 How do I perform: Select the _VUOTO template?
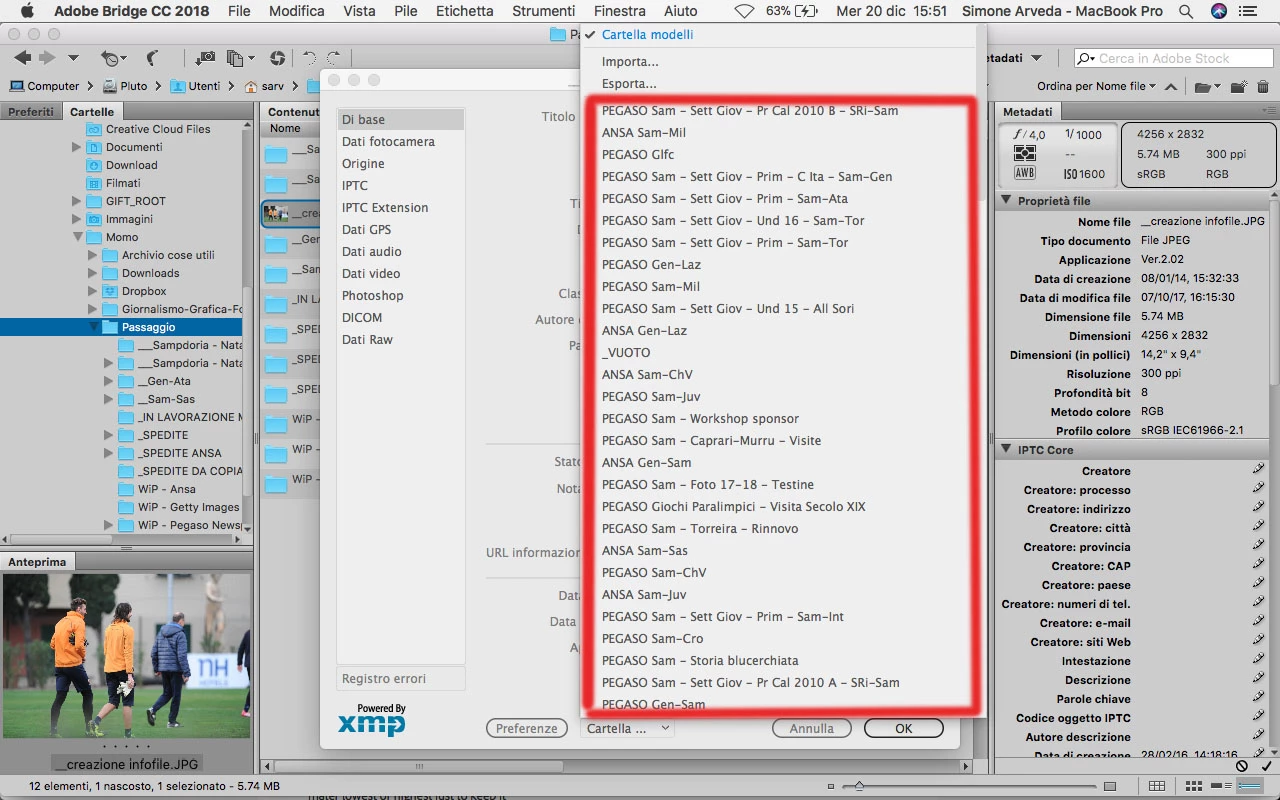coord(626,352)
